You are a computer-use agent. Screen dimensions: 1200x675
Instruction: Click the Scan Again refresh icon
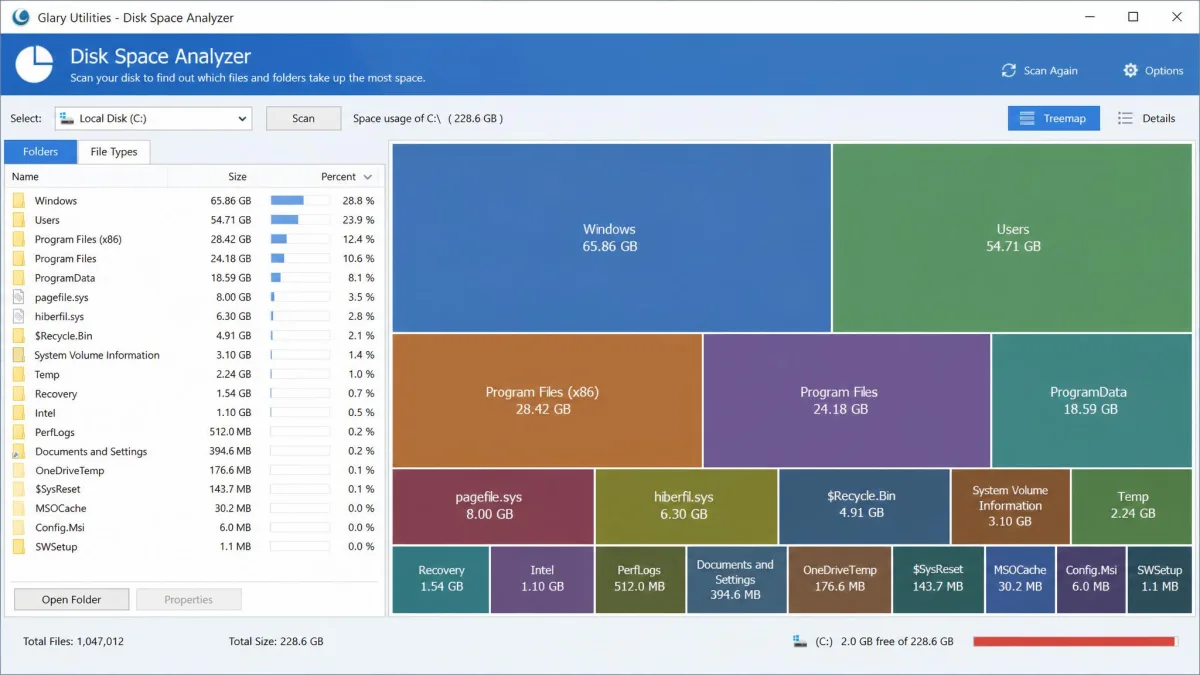pyautogui.click(x=1009, y=71)
